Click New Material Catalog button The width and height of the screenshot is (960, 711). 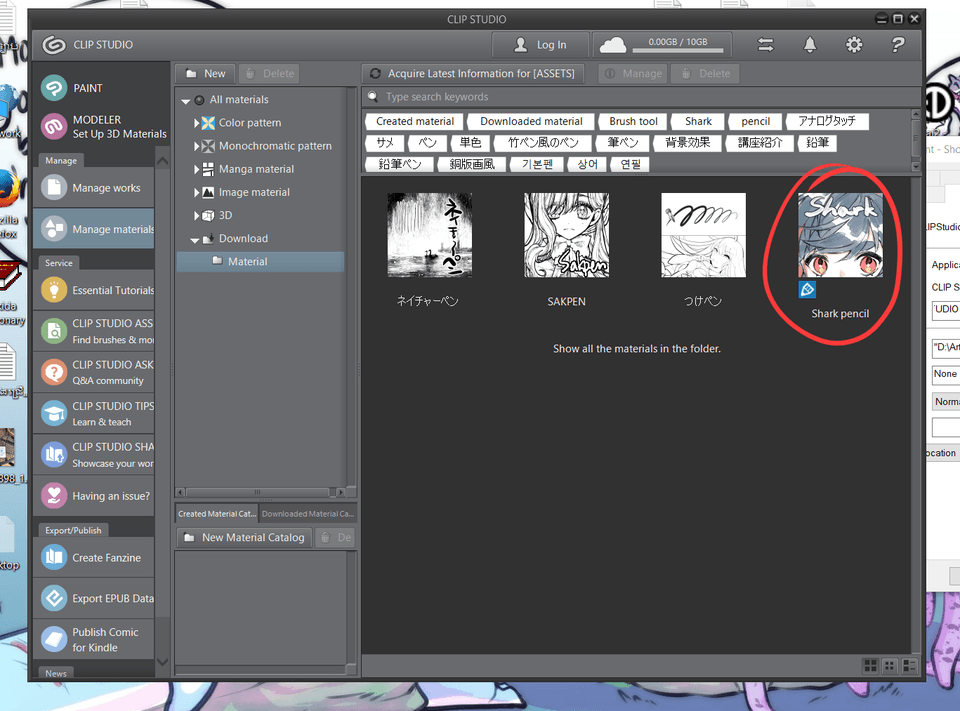point(244,537)
